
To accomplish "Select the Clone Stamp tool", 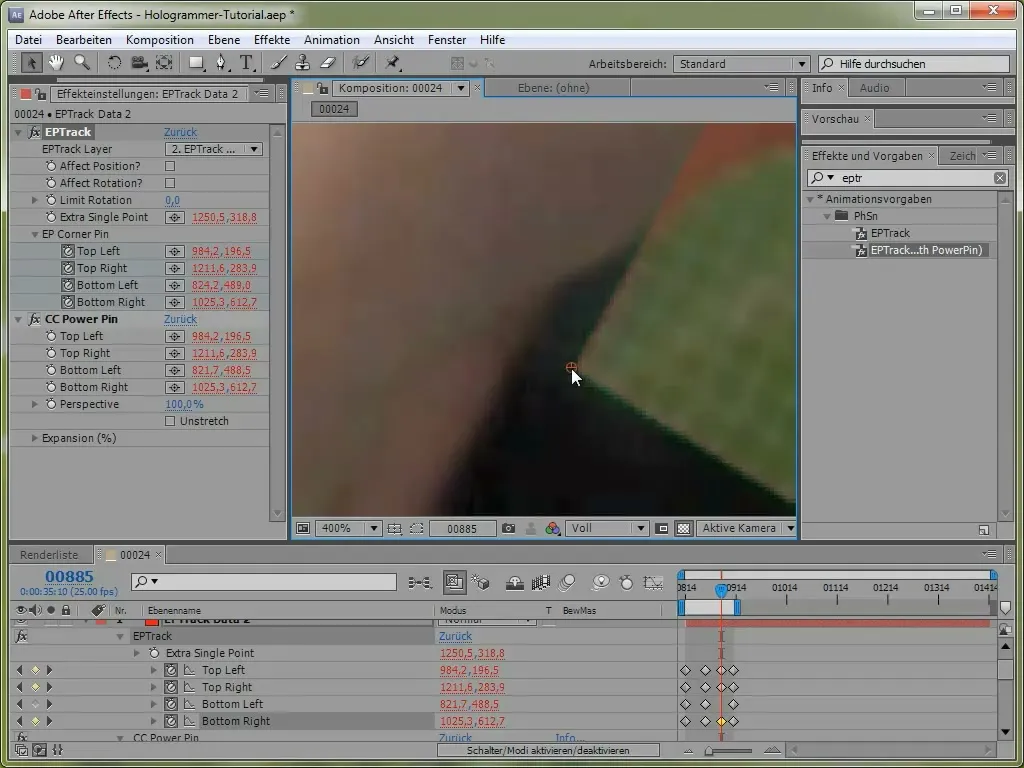I will point(302,63).
